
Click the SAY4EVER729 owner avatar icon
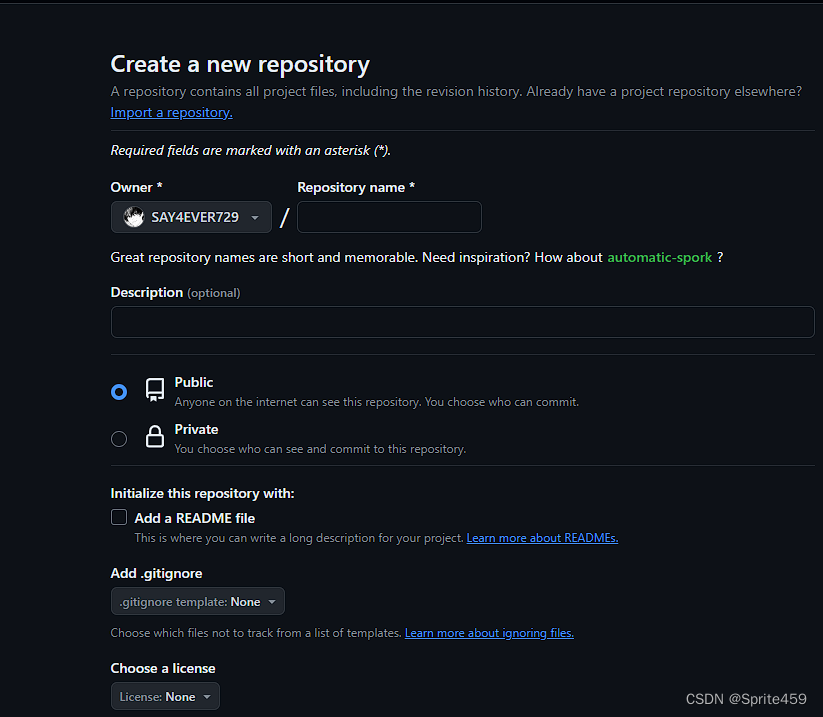click(134, 217)
